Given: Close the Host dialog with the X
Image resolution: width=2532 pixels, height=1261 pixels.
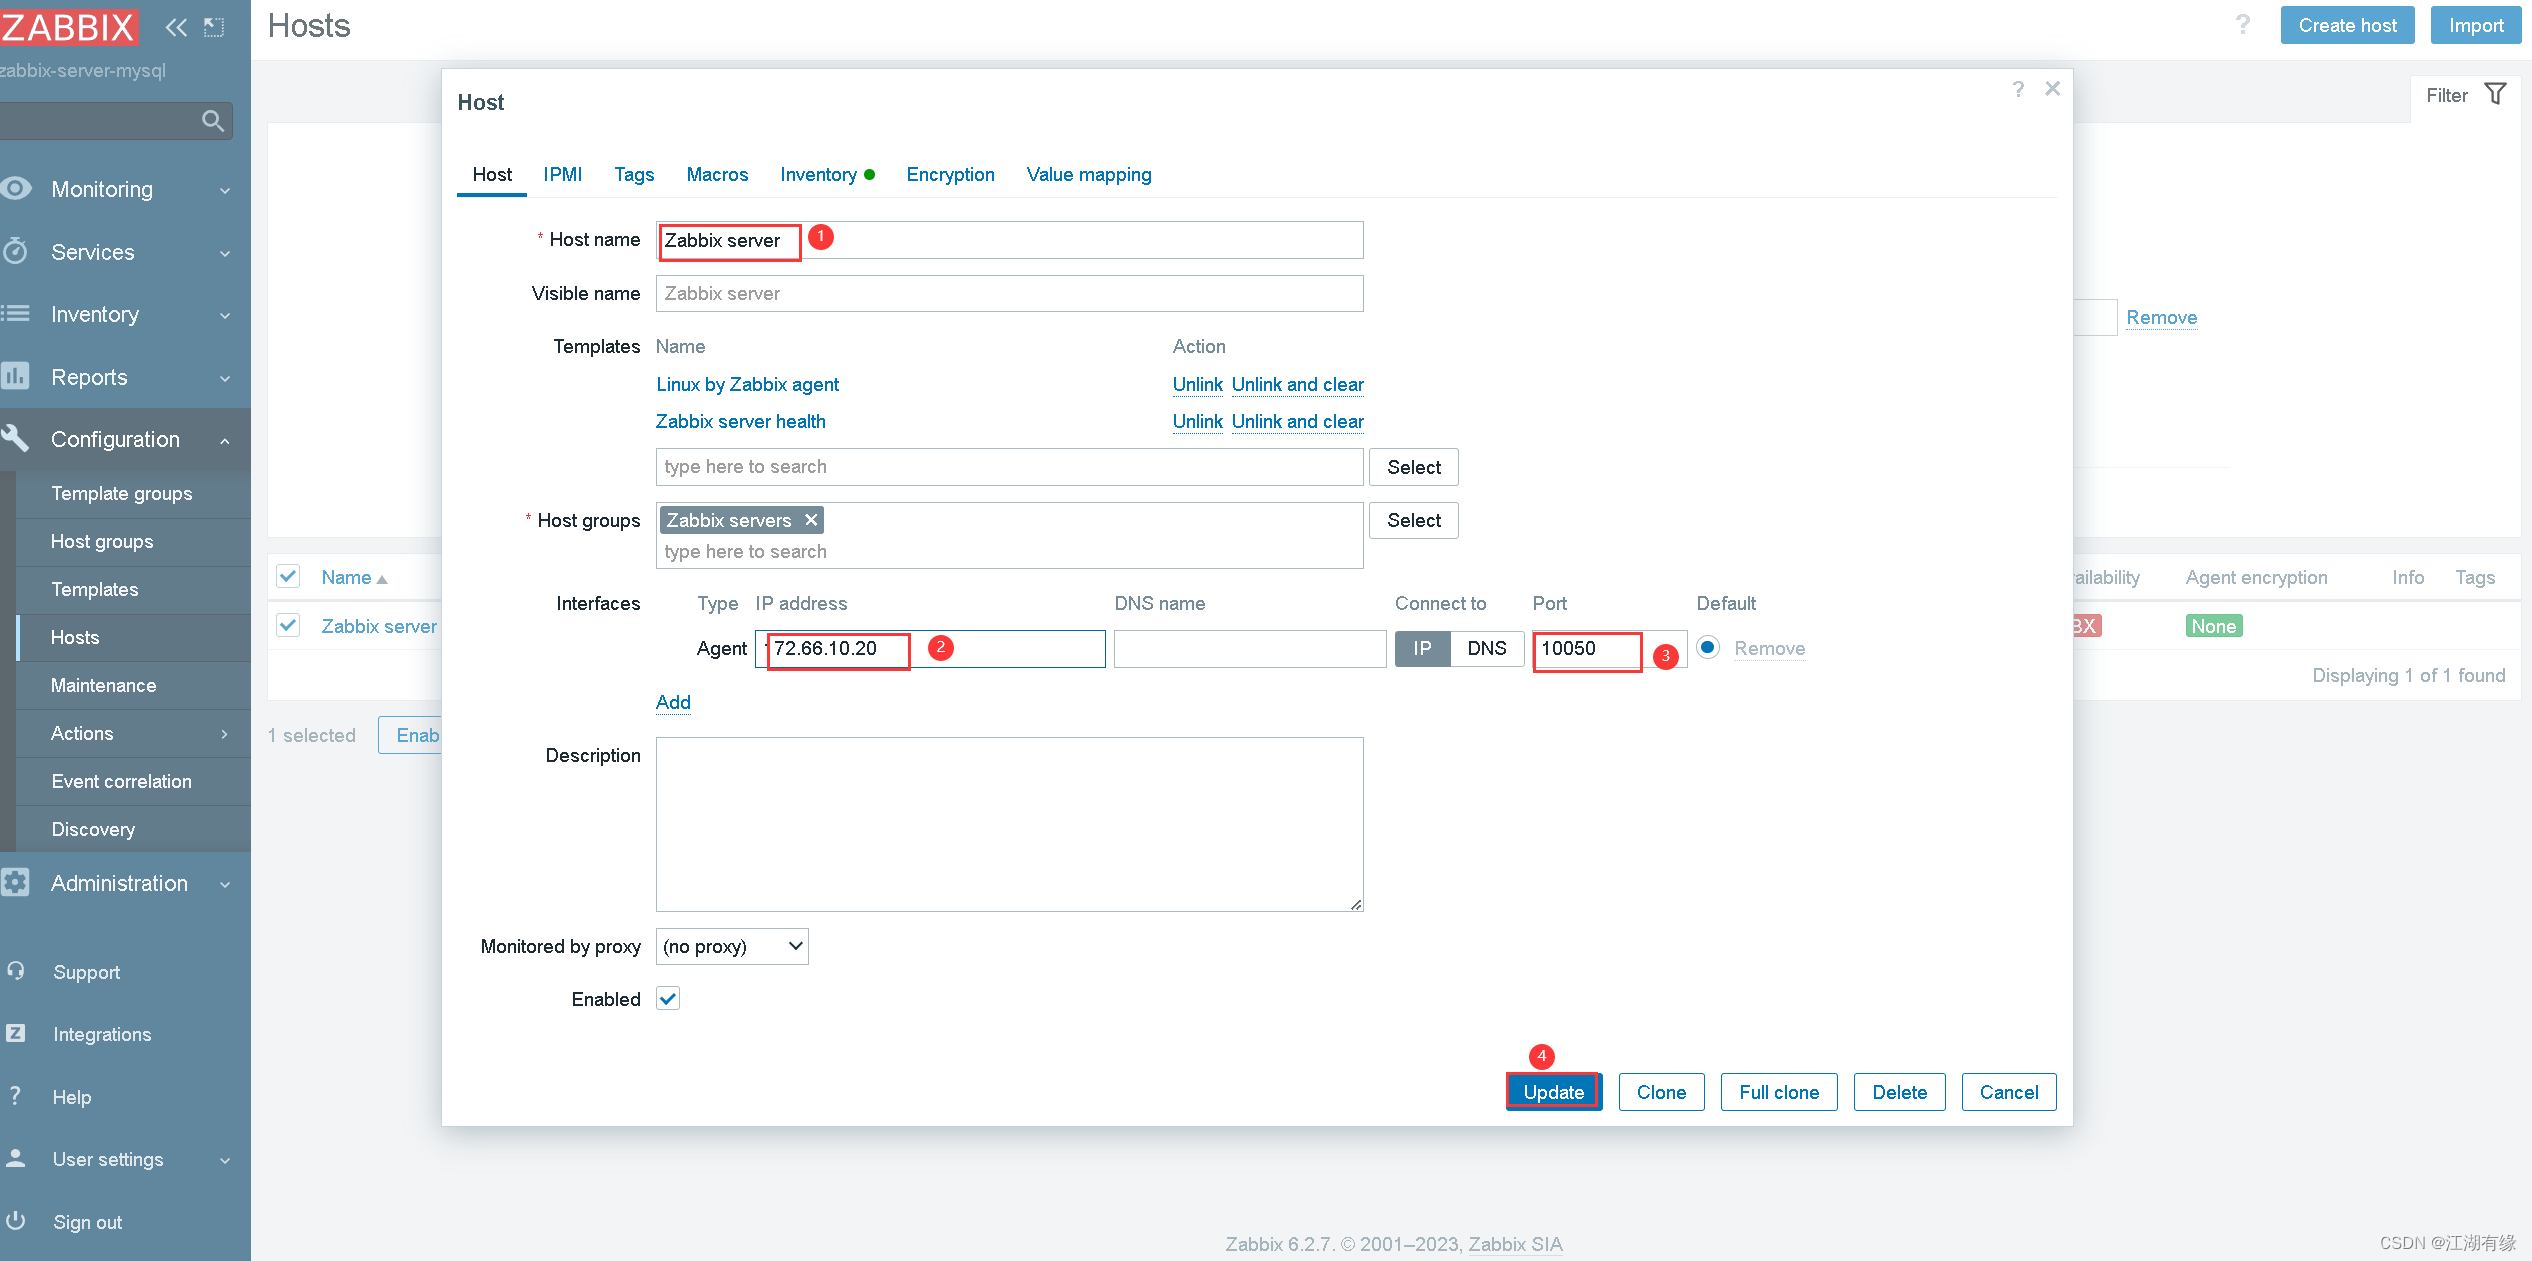Looking at the screenshot, I should 2053,88.
